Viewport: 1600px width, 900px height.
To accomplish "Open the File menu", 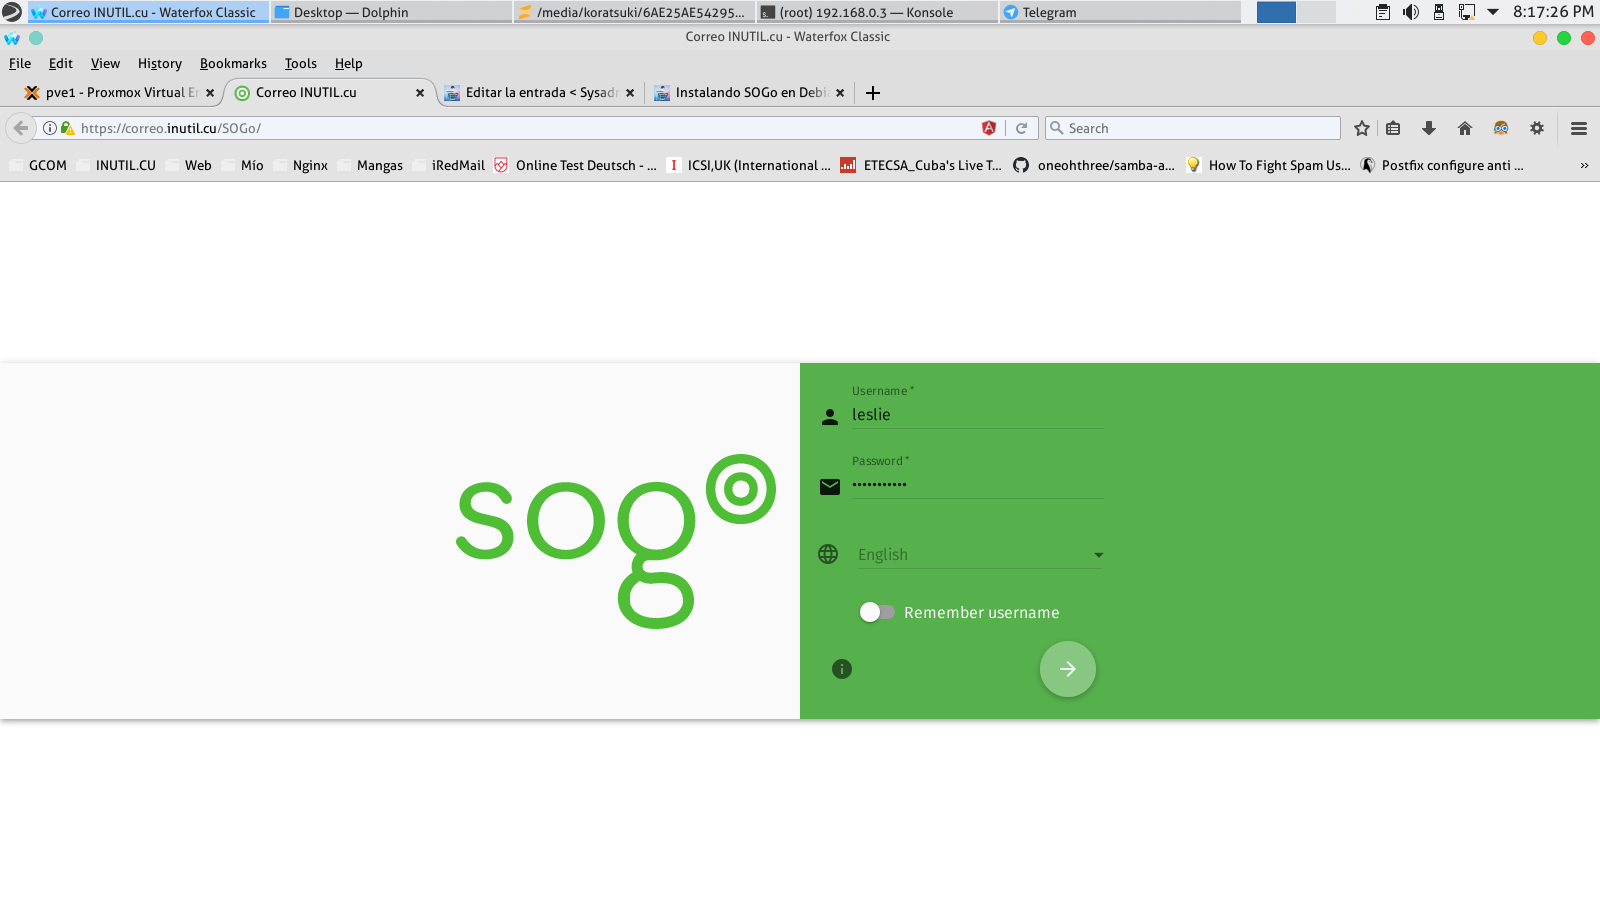I will tap(20, 63).
